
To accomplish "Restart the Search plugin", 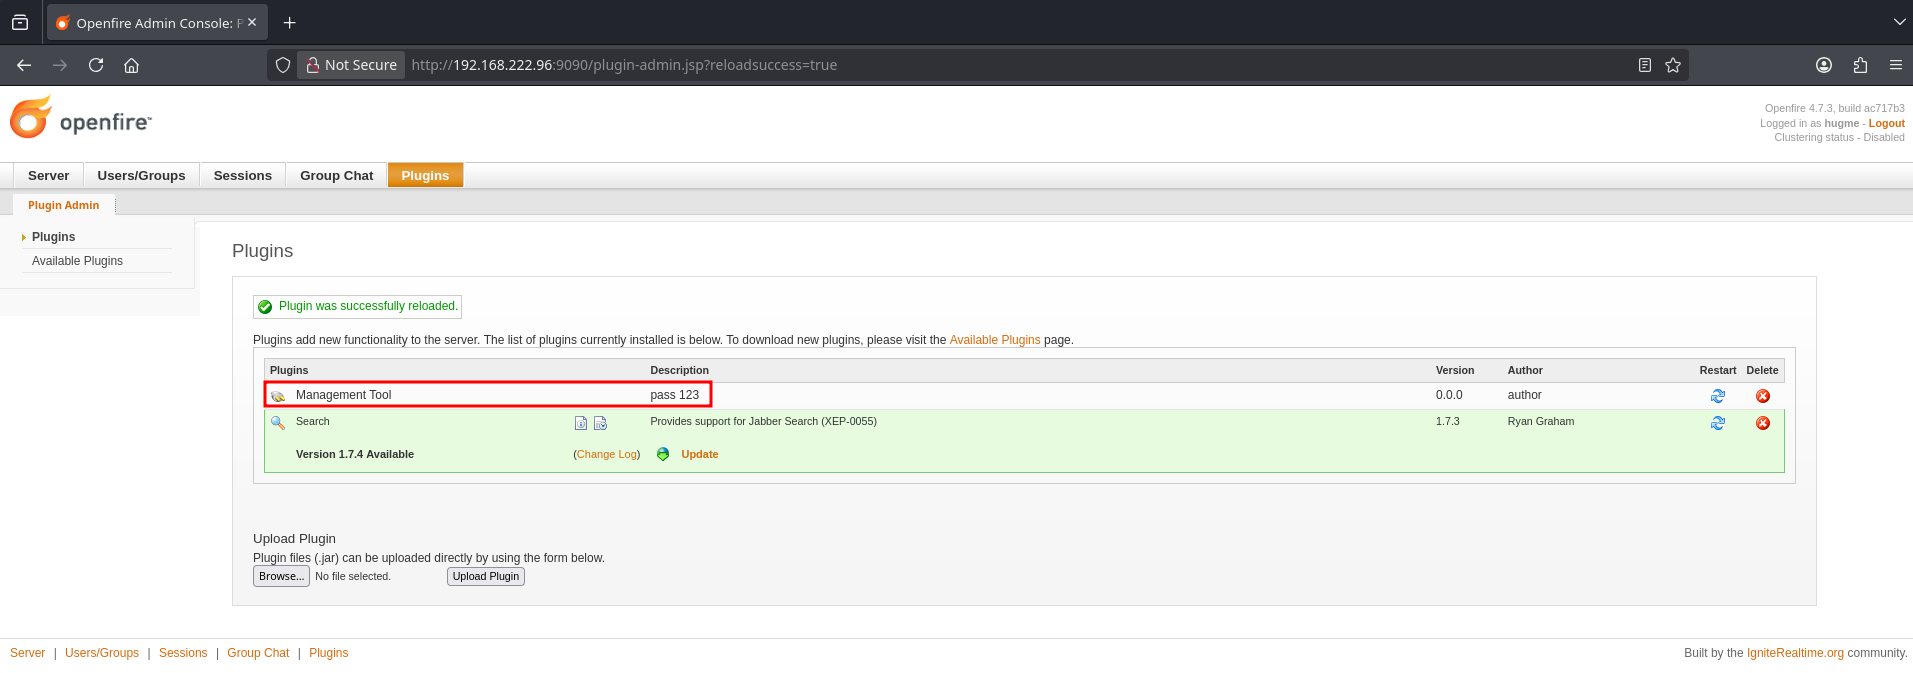I will tap(1717, 423).
